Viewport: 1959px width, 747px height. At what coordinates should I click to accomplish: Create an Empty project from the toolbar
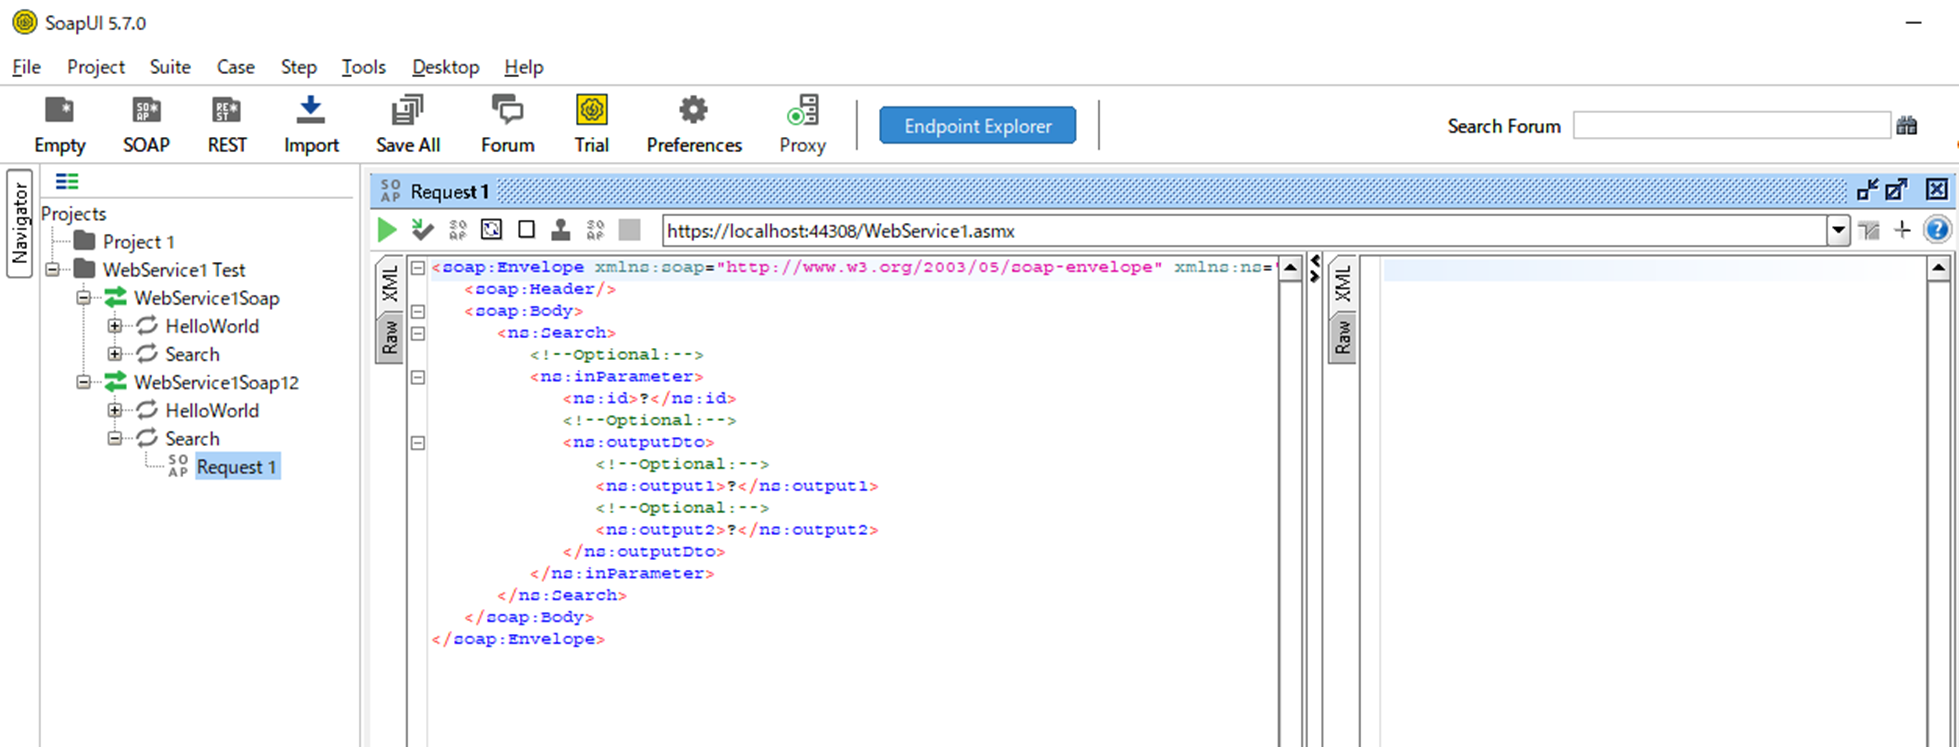pos(60,125)
